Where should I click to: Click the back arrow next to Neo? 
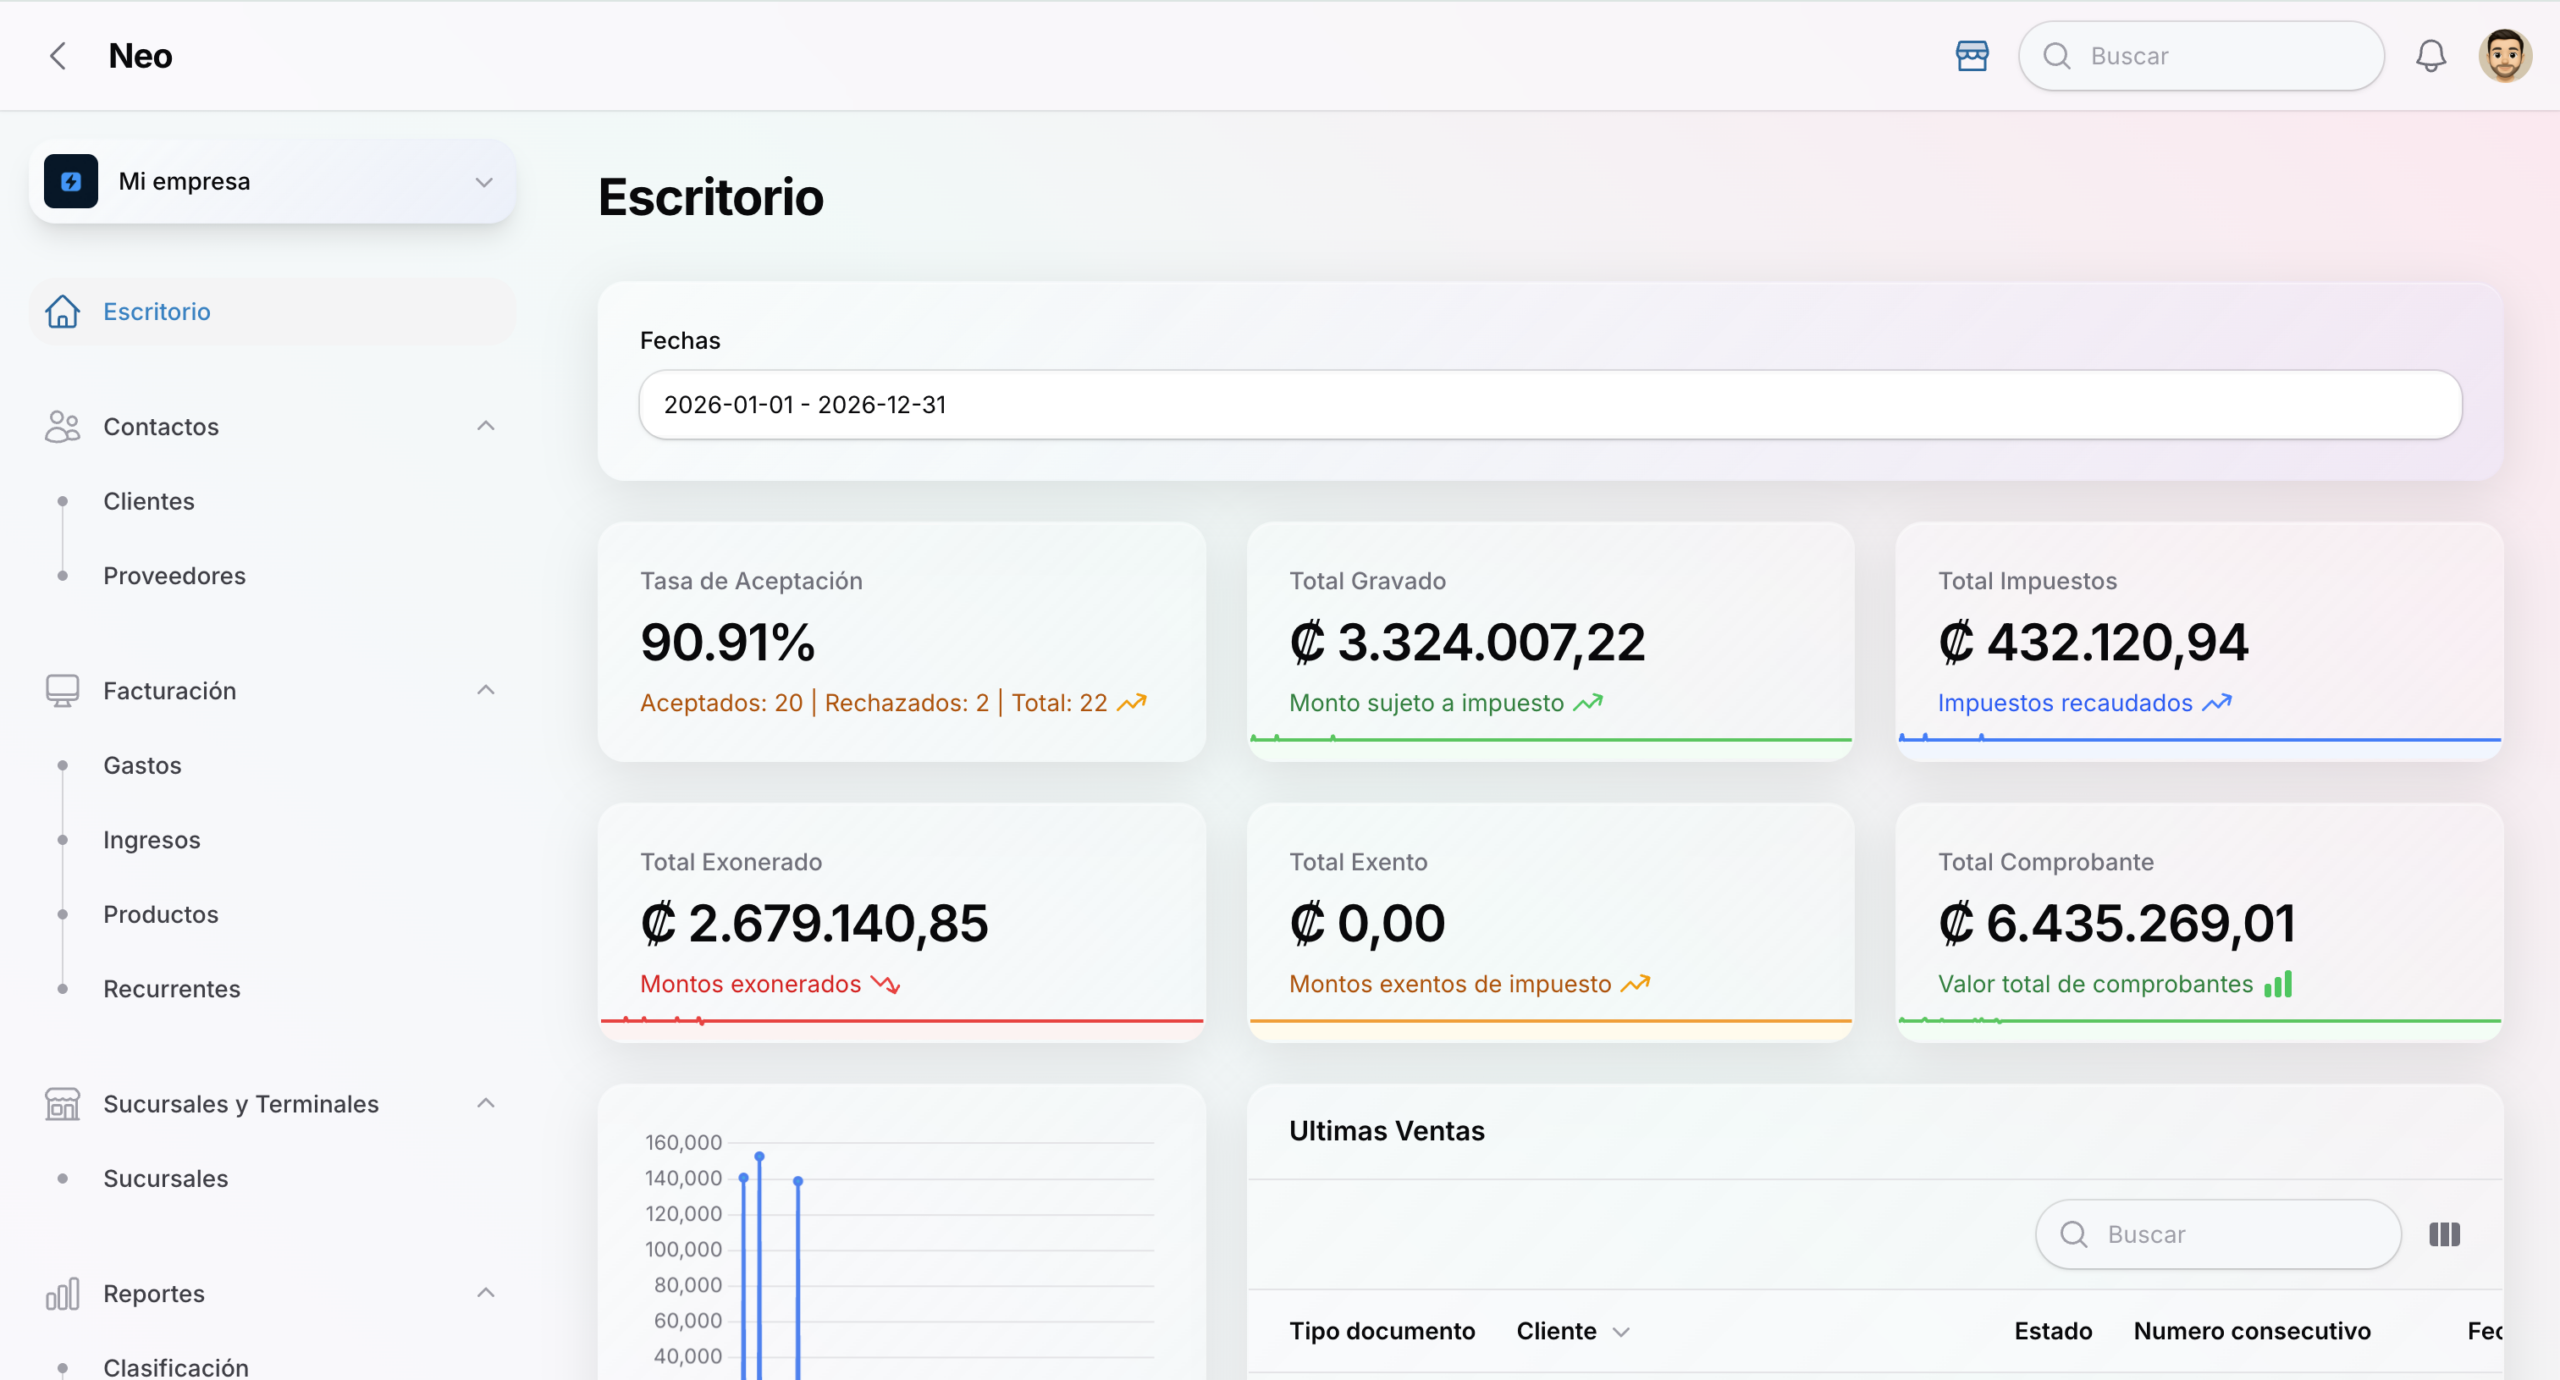pos(58,56)
